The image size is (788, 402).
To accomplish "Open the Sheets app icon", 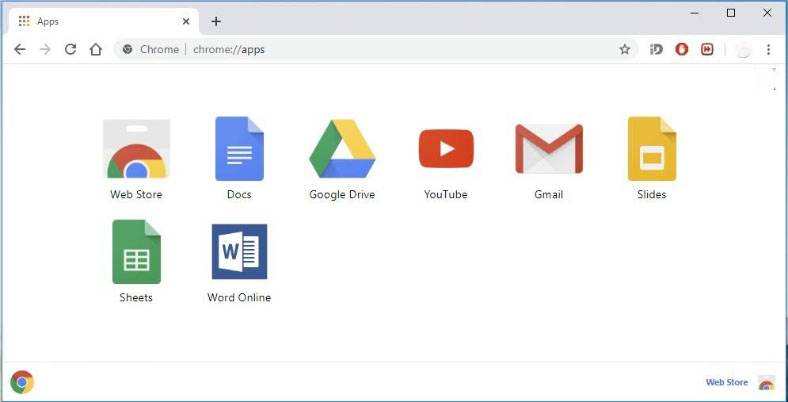I will coord(136,252).
